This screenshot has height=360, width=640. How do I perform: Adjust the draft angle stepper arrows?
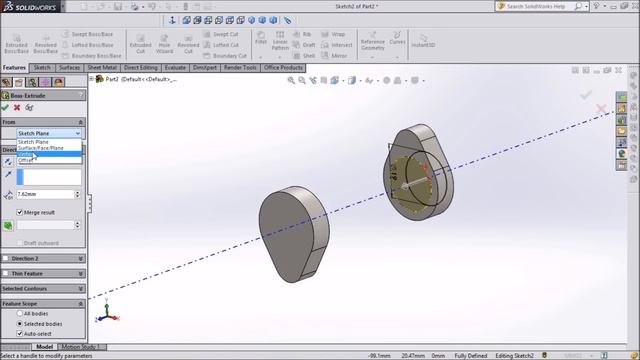point(77,225)
